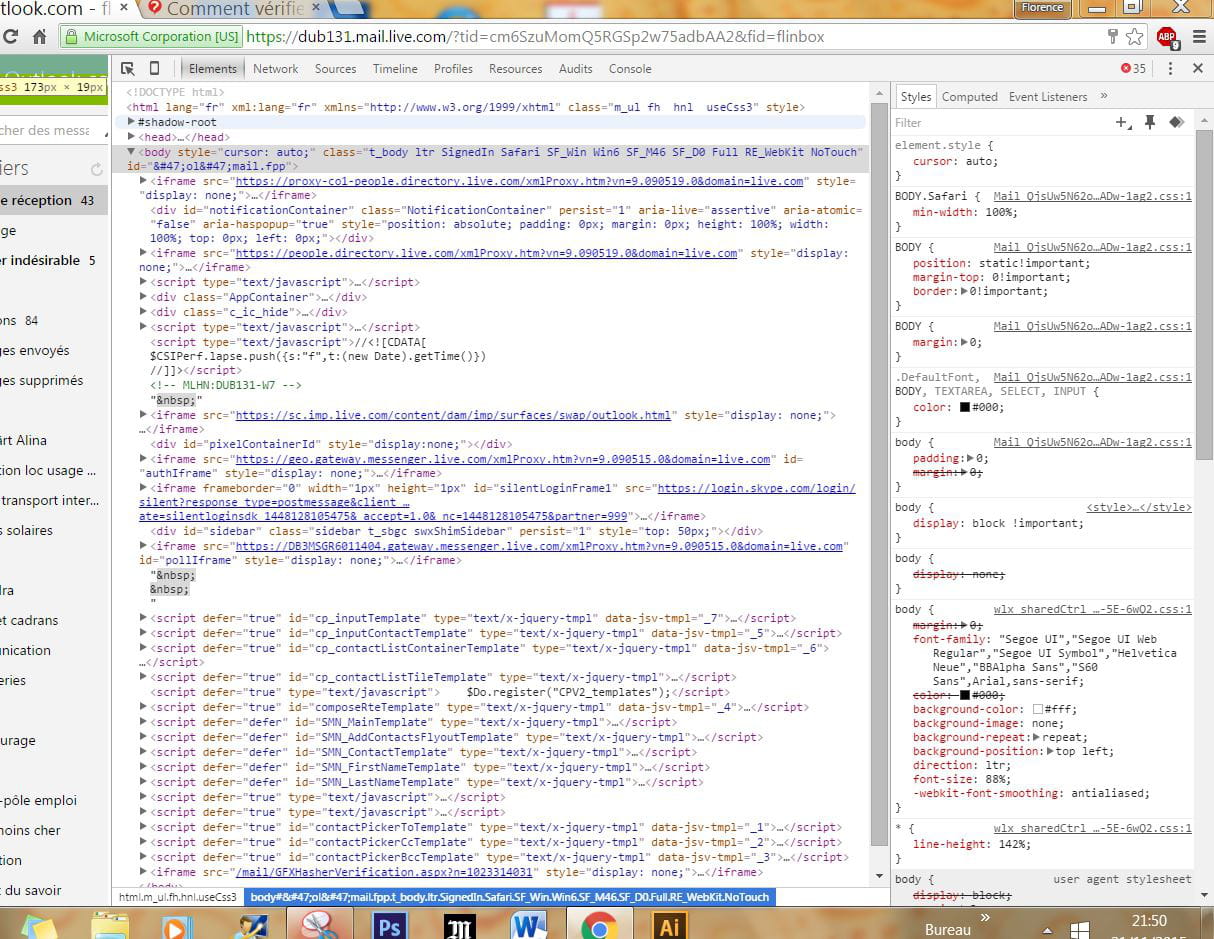Open the Profiles tab
This screenshot has width=1214, height=939.
[x=453, y=69]
